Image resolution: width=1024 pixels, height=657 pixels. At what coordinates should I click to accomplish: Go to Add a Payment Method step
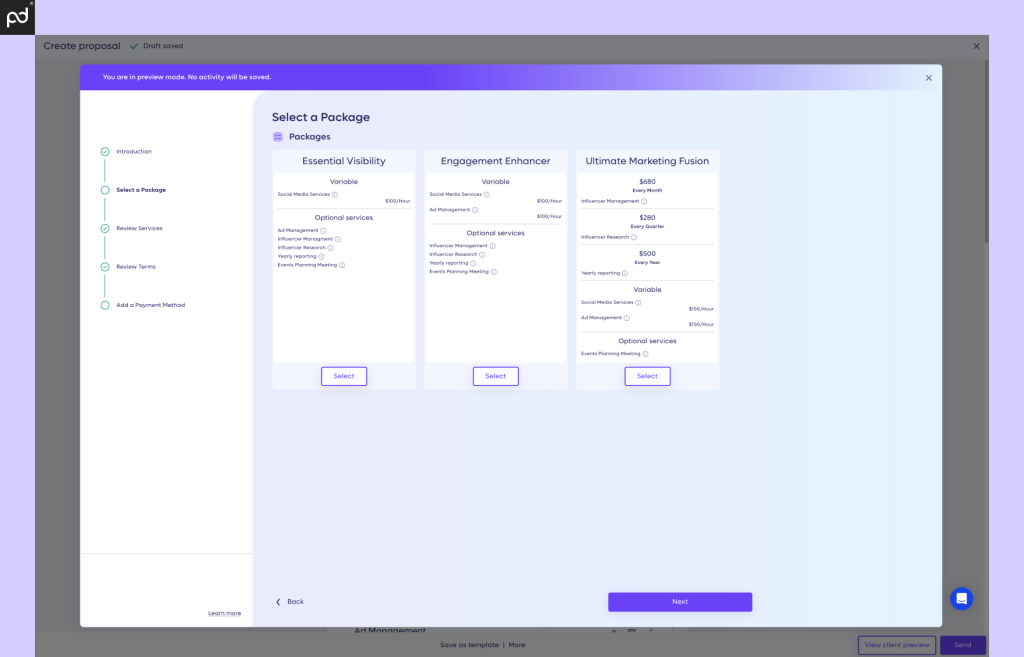150,305
